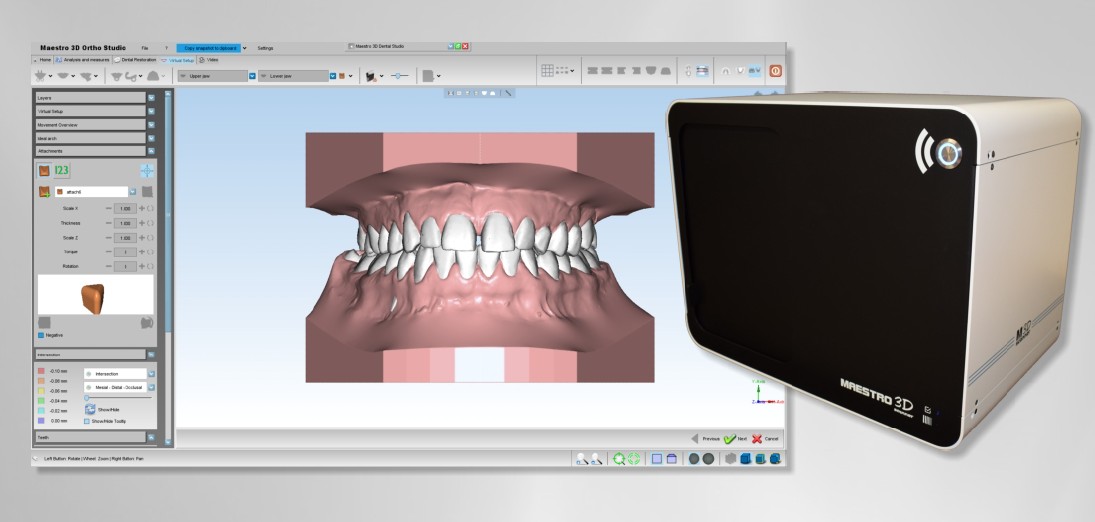Screen dimensions: 1095x522
Task: Click the -0.10 mm red swatch
Action: 42,372
